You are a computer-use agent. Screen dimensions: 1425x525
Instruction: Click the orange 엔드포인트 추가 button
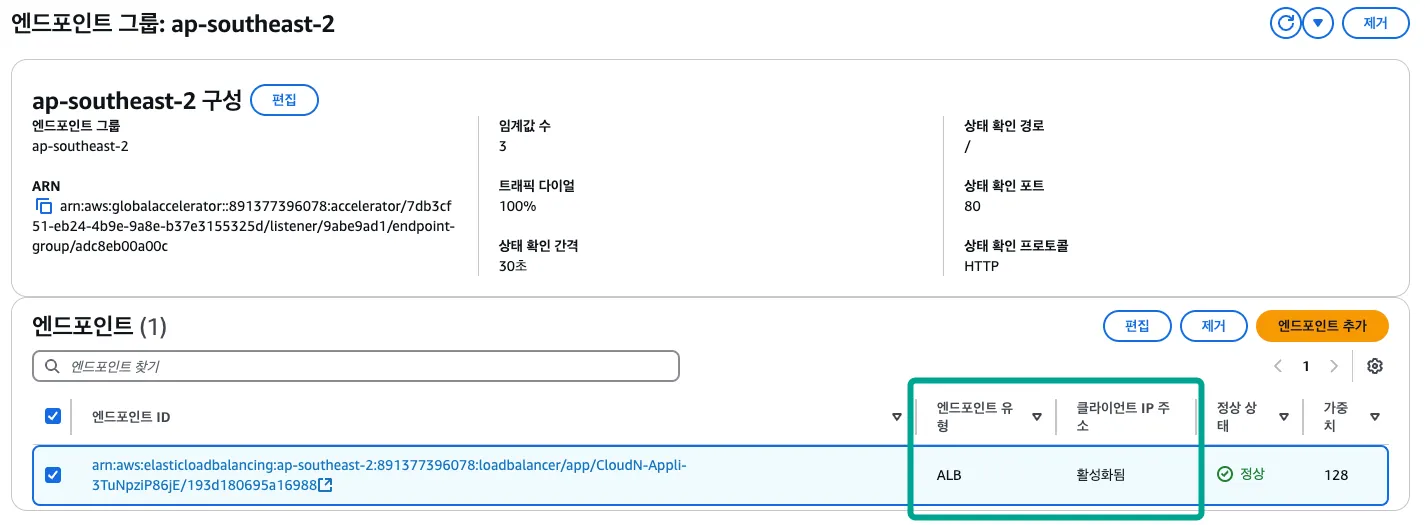coord(1322,326)
